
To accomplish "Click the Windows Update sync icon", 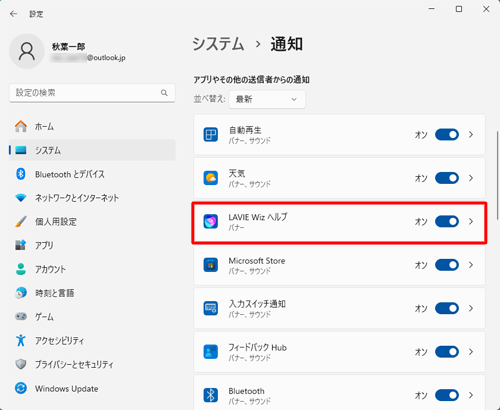I will click(x=21, y=388).
